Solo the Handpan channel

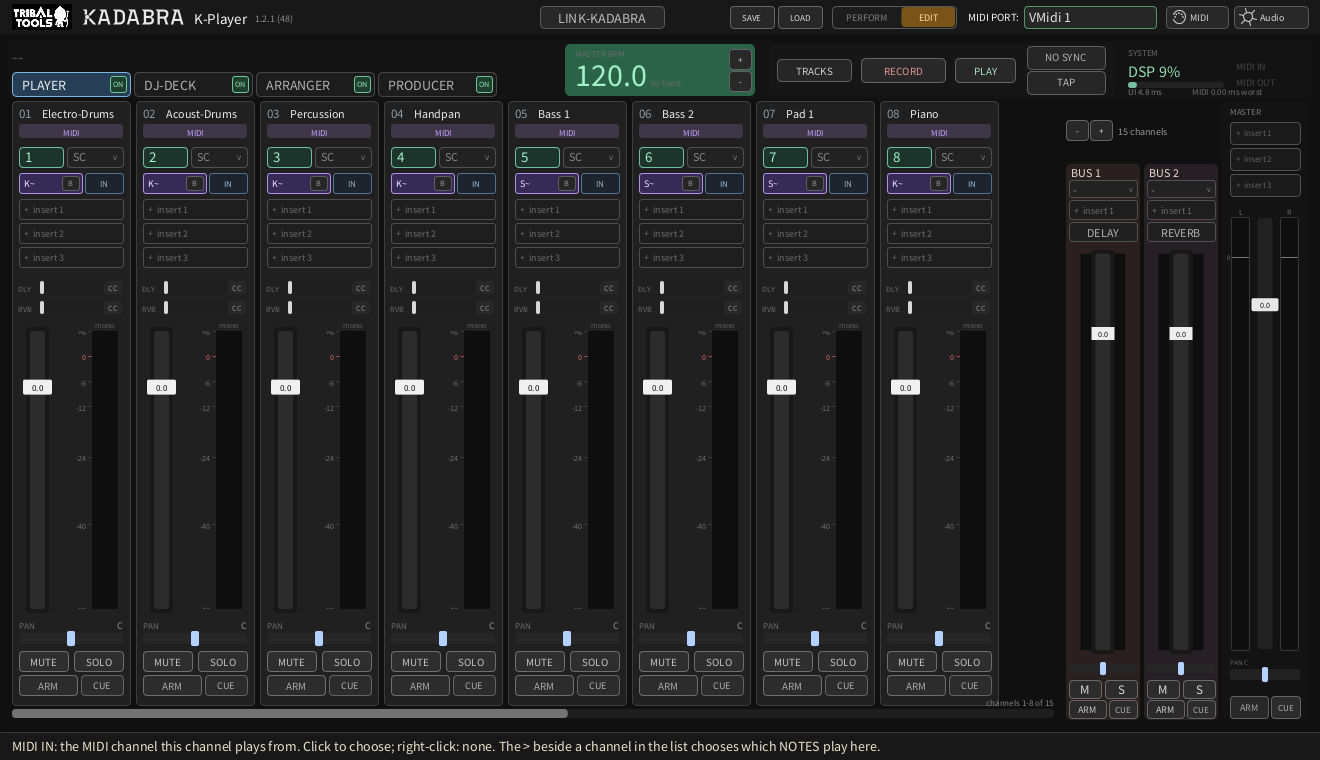click(x=471, y=662)
